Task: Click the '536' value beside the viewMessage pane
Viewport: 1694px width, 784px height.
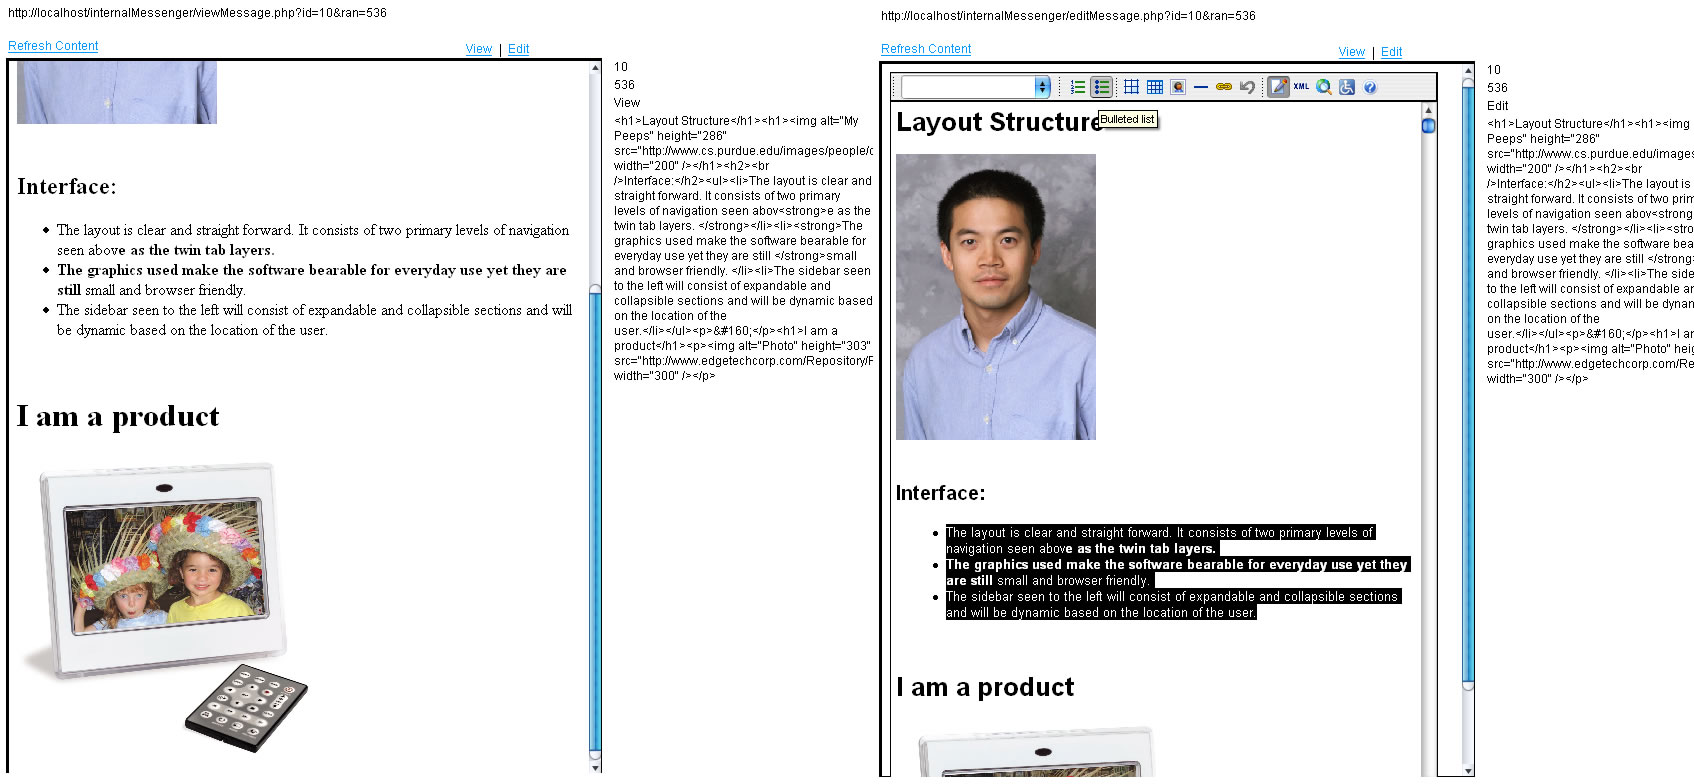Action: (x=624, y=85)
